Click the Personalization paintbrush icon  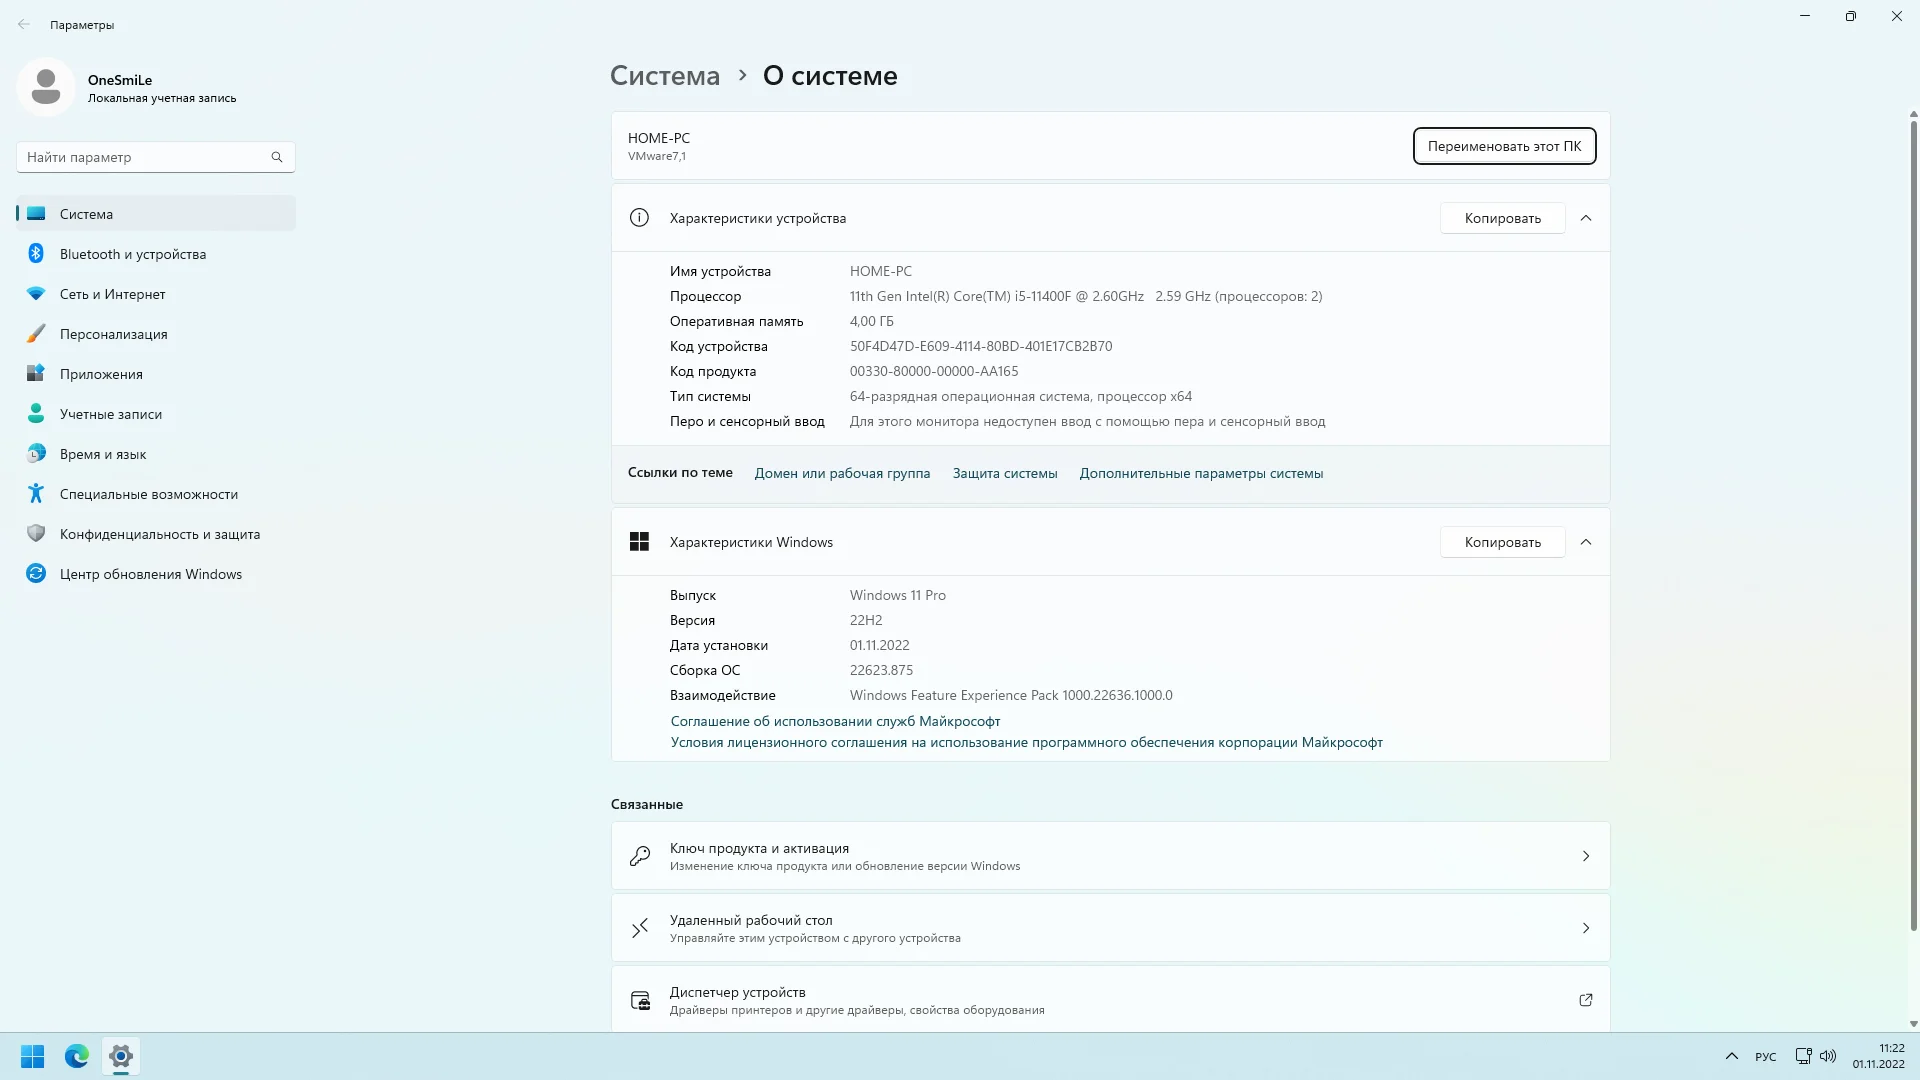pyautogui.click(x=36, y=334)
